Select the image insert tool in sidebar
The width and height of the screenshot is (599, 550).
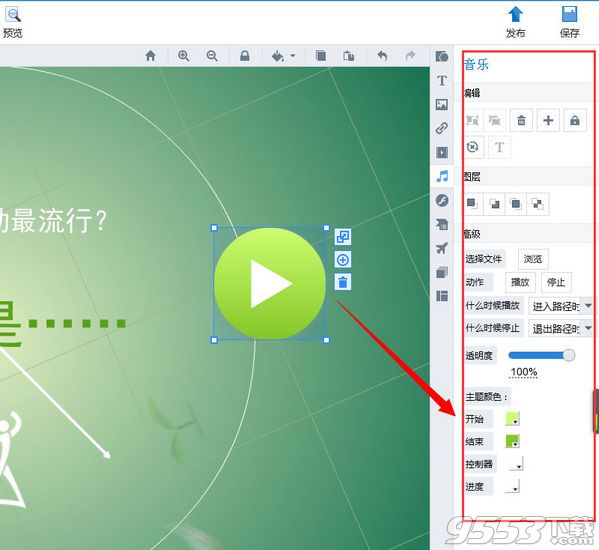click(x=442, y=104)
